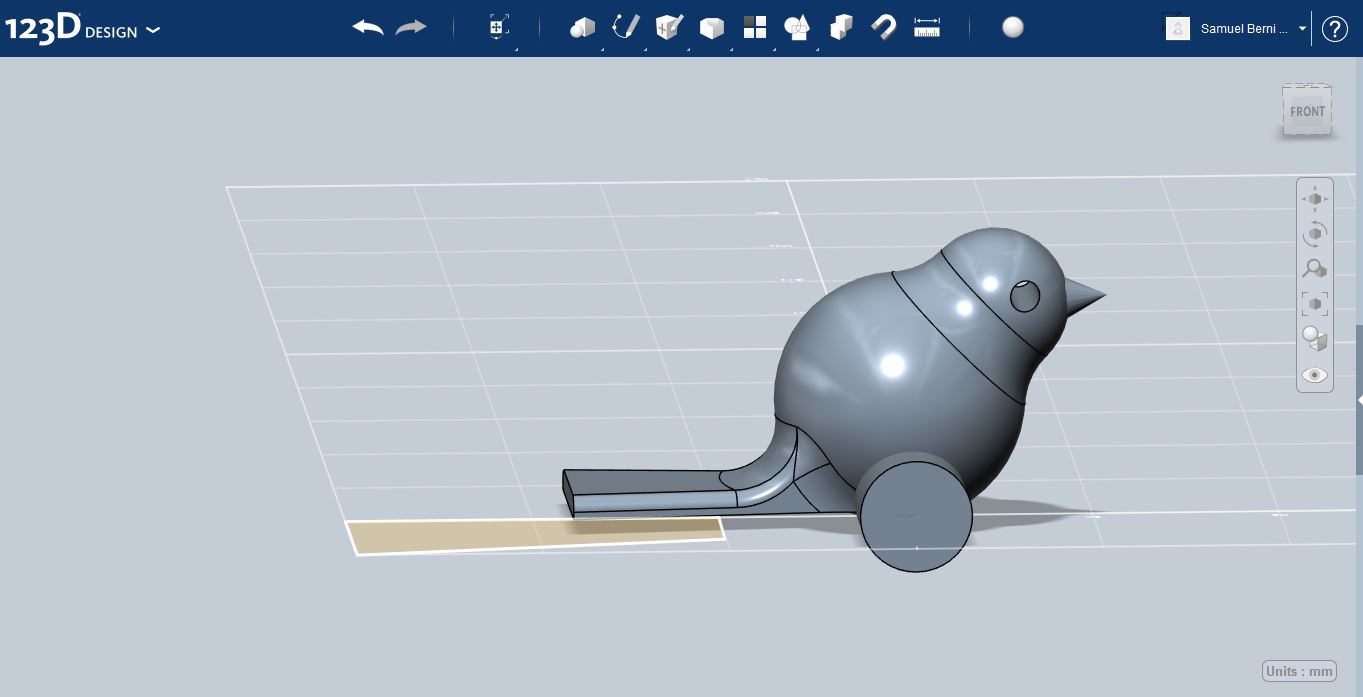Viewport: 1363px width, 697px height.
Task: Open the Primitives shapes menu icon
Action: click(582, 28)
